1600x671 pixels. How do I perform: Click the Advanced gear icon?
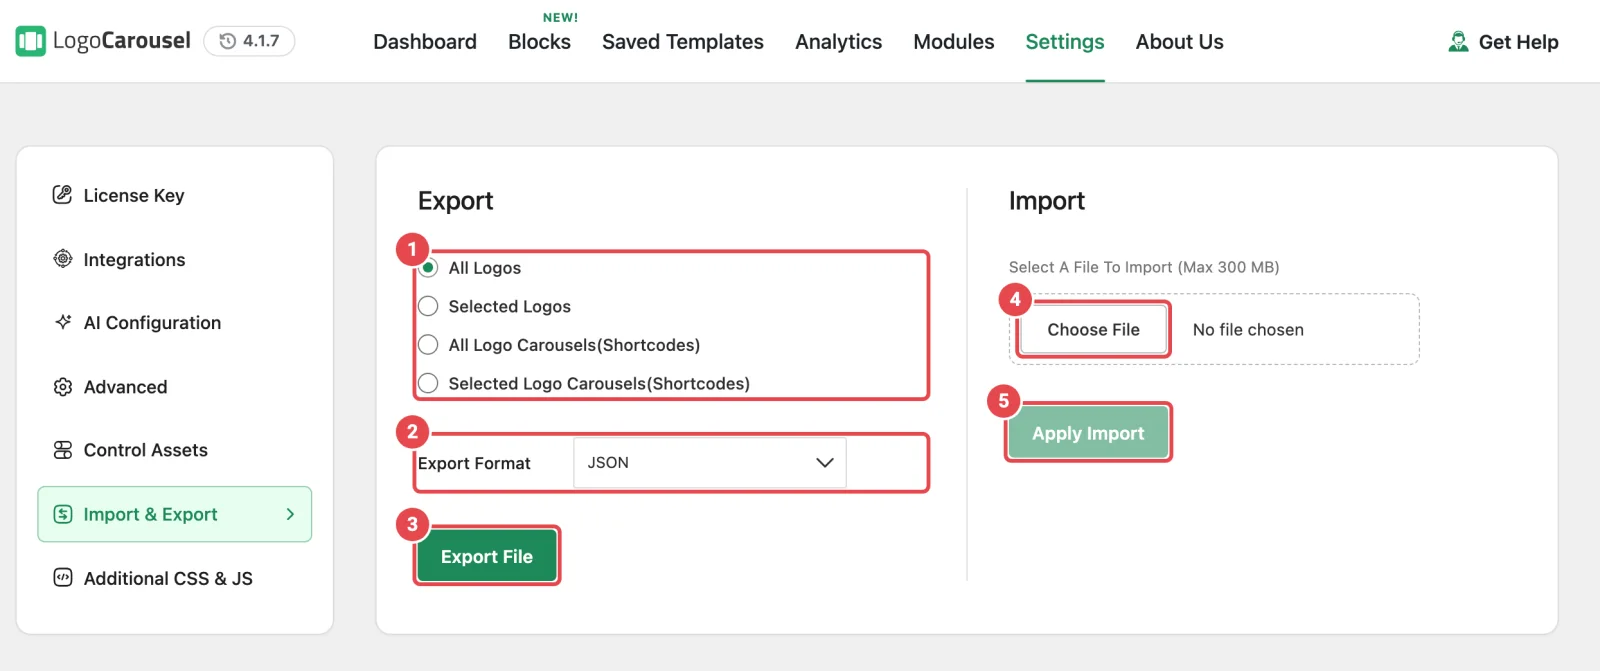63,386
